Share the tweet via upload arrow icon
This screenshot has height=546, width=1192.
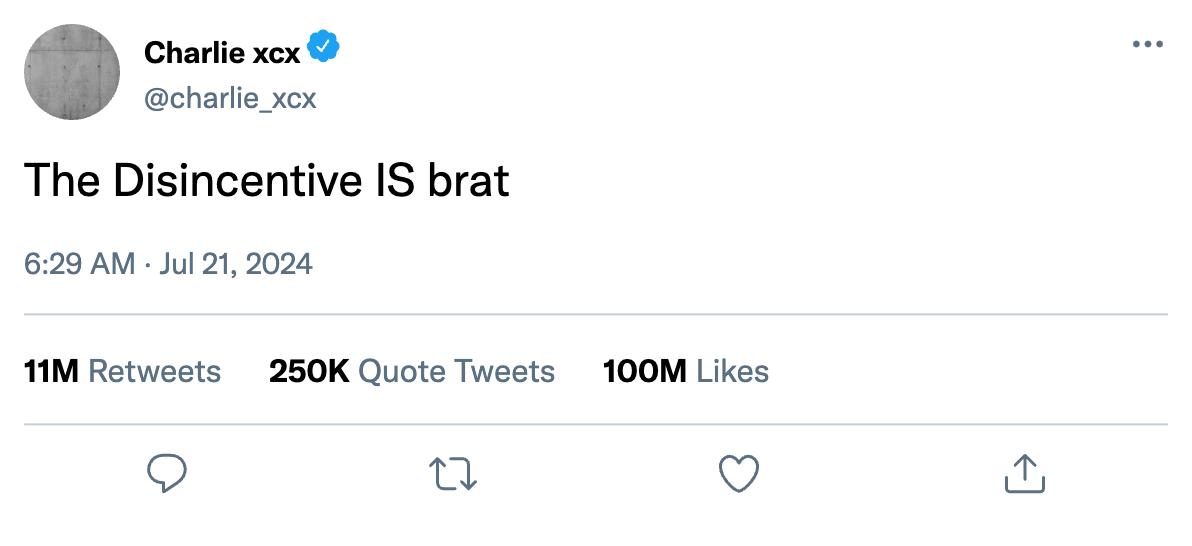coord(1024,473)
